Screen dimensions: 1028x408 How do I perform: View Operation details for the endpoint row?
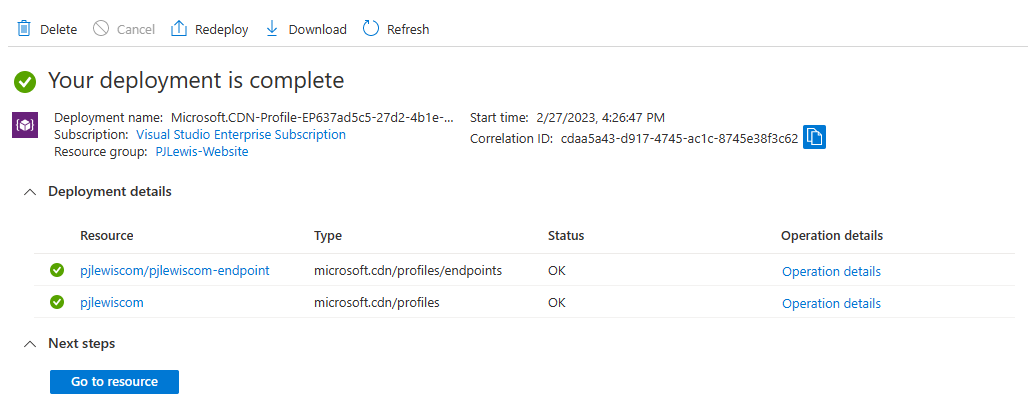click(831, 272)
